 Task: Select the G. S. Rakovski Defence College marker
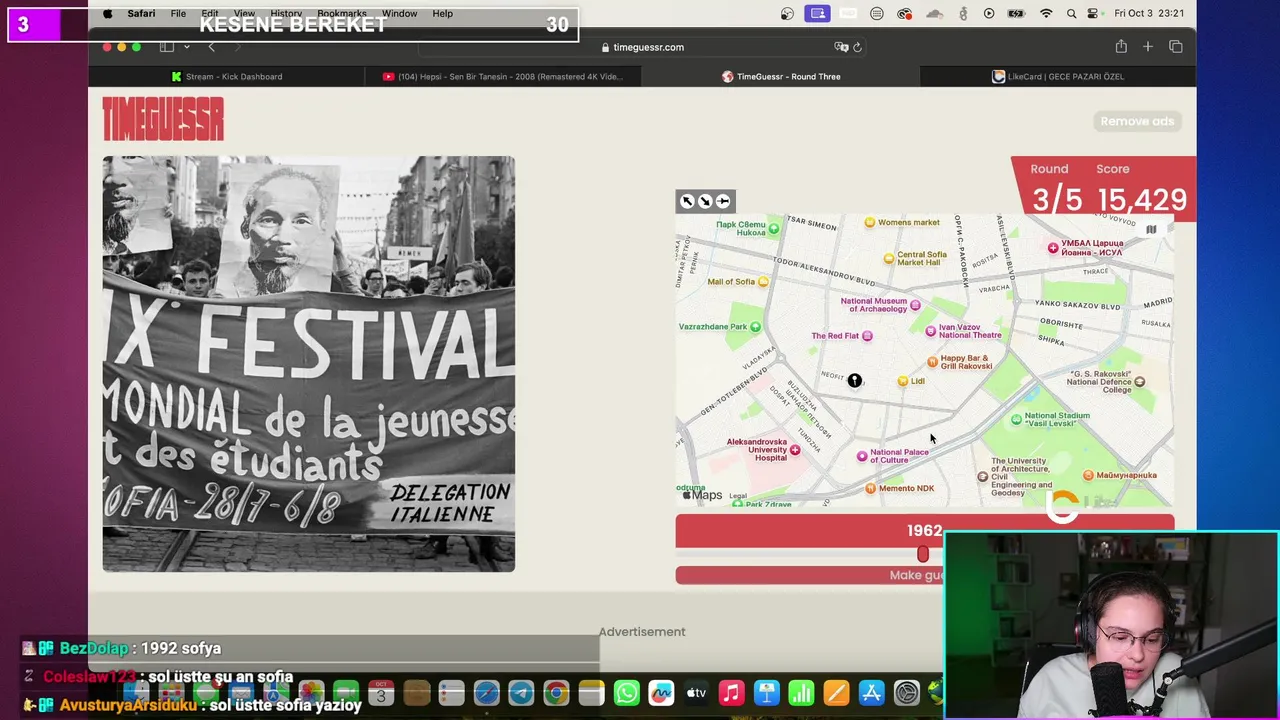pos(1139,381)
